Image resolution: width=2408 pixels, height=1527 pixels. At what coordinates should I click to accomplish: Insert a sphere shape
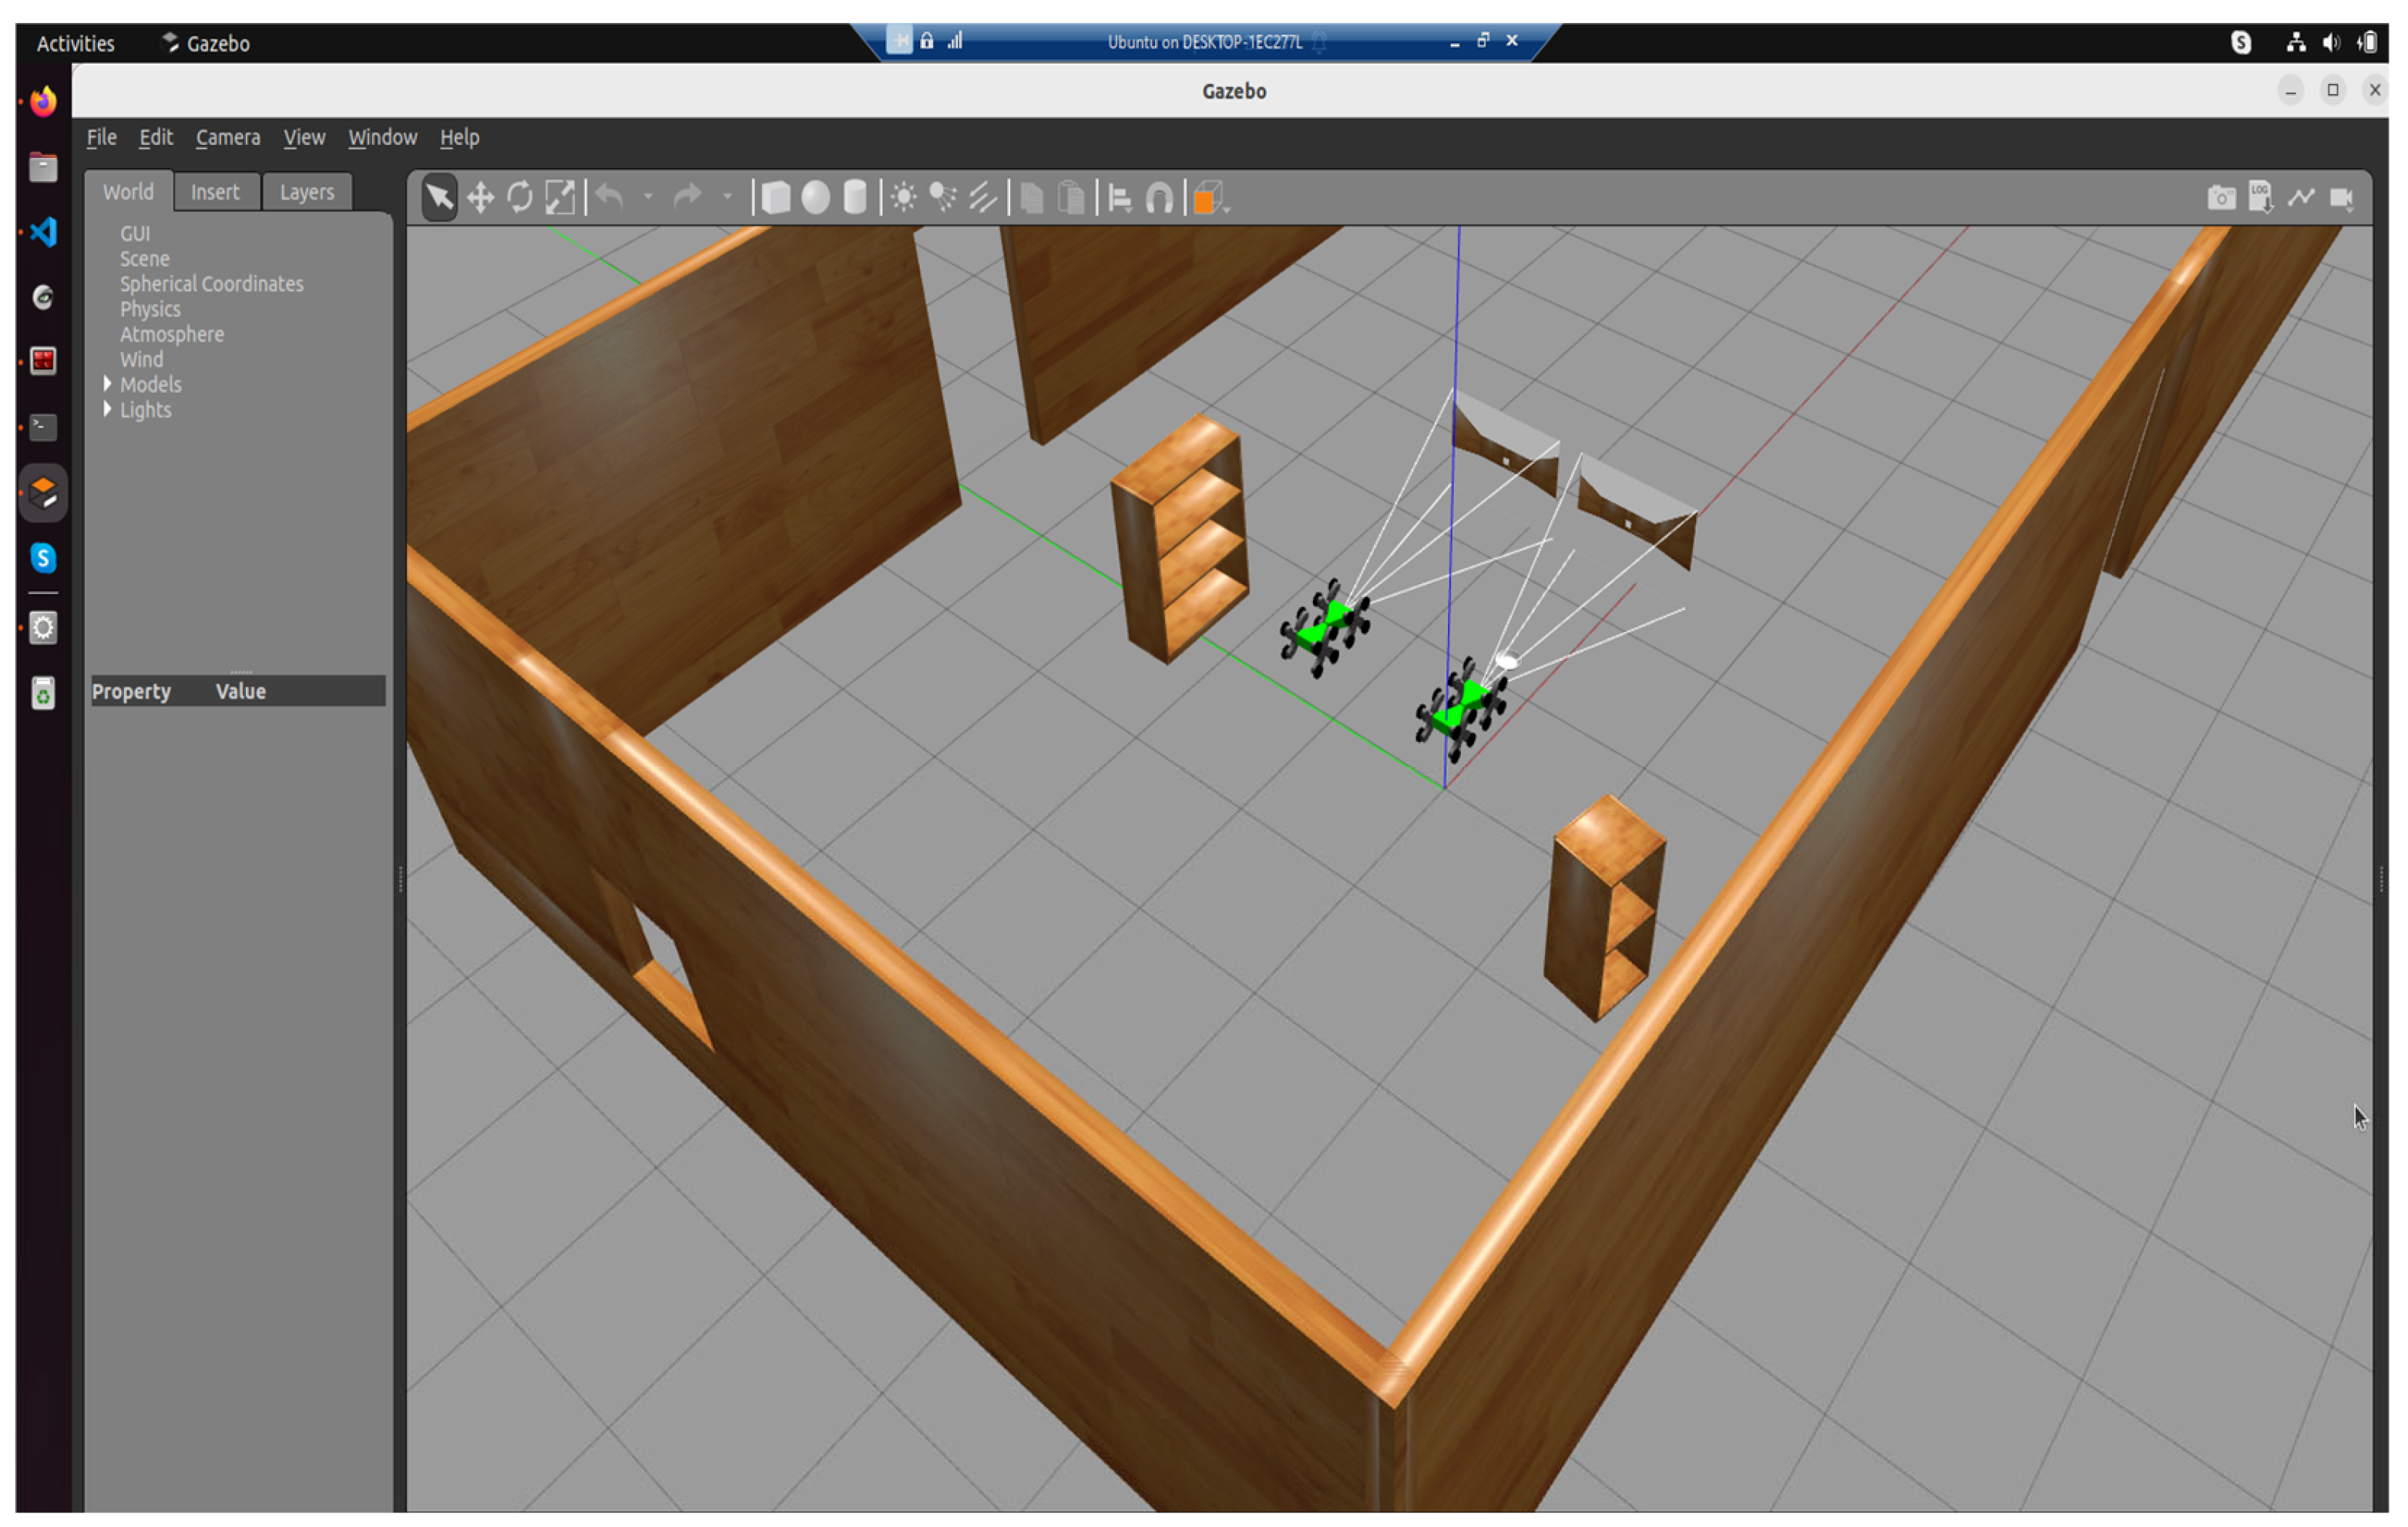coord(816,197)
